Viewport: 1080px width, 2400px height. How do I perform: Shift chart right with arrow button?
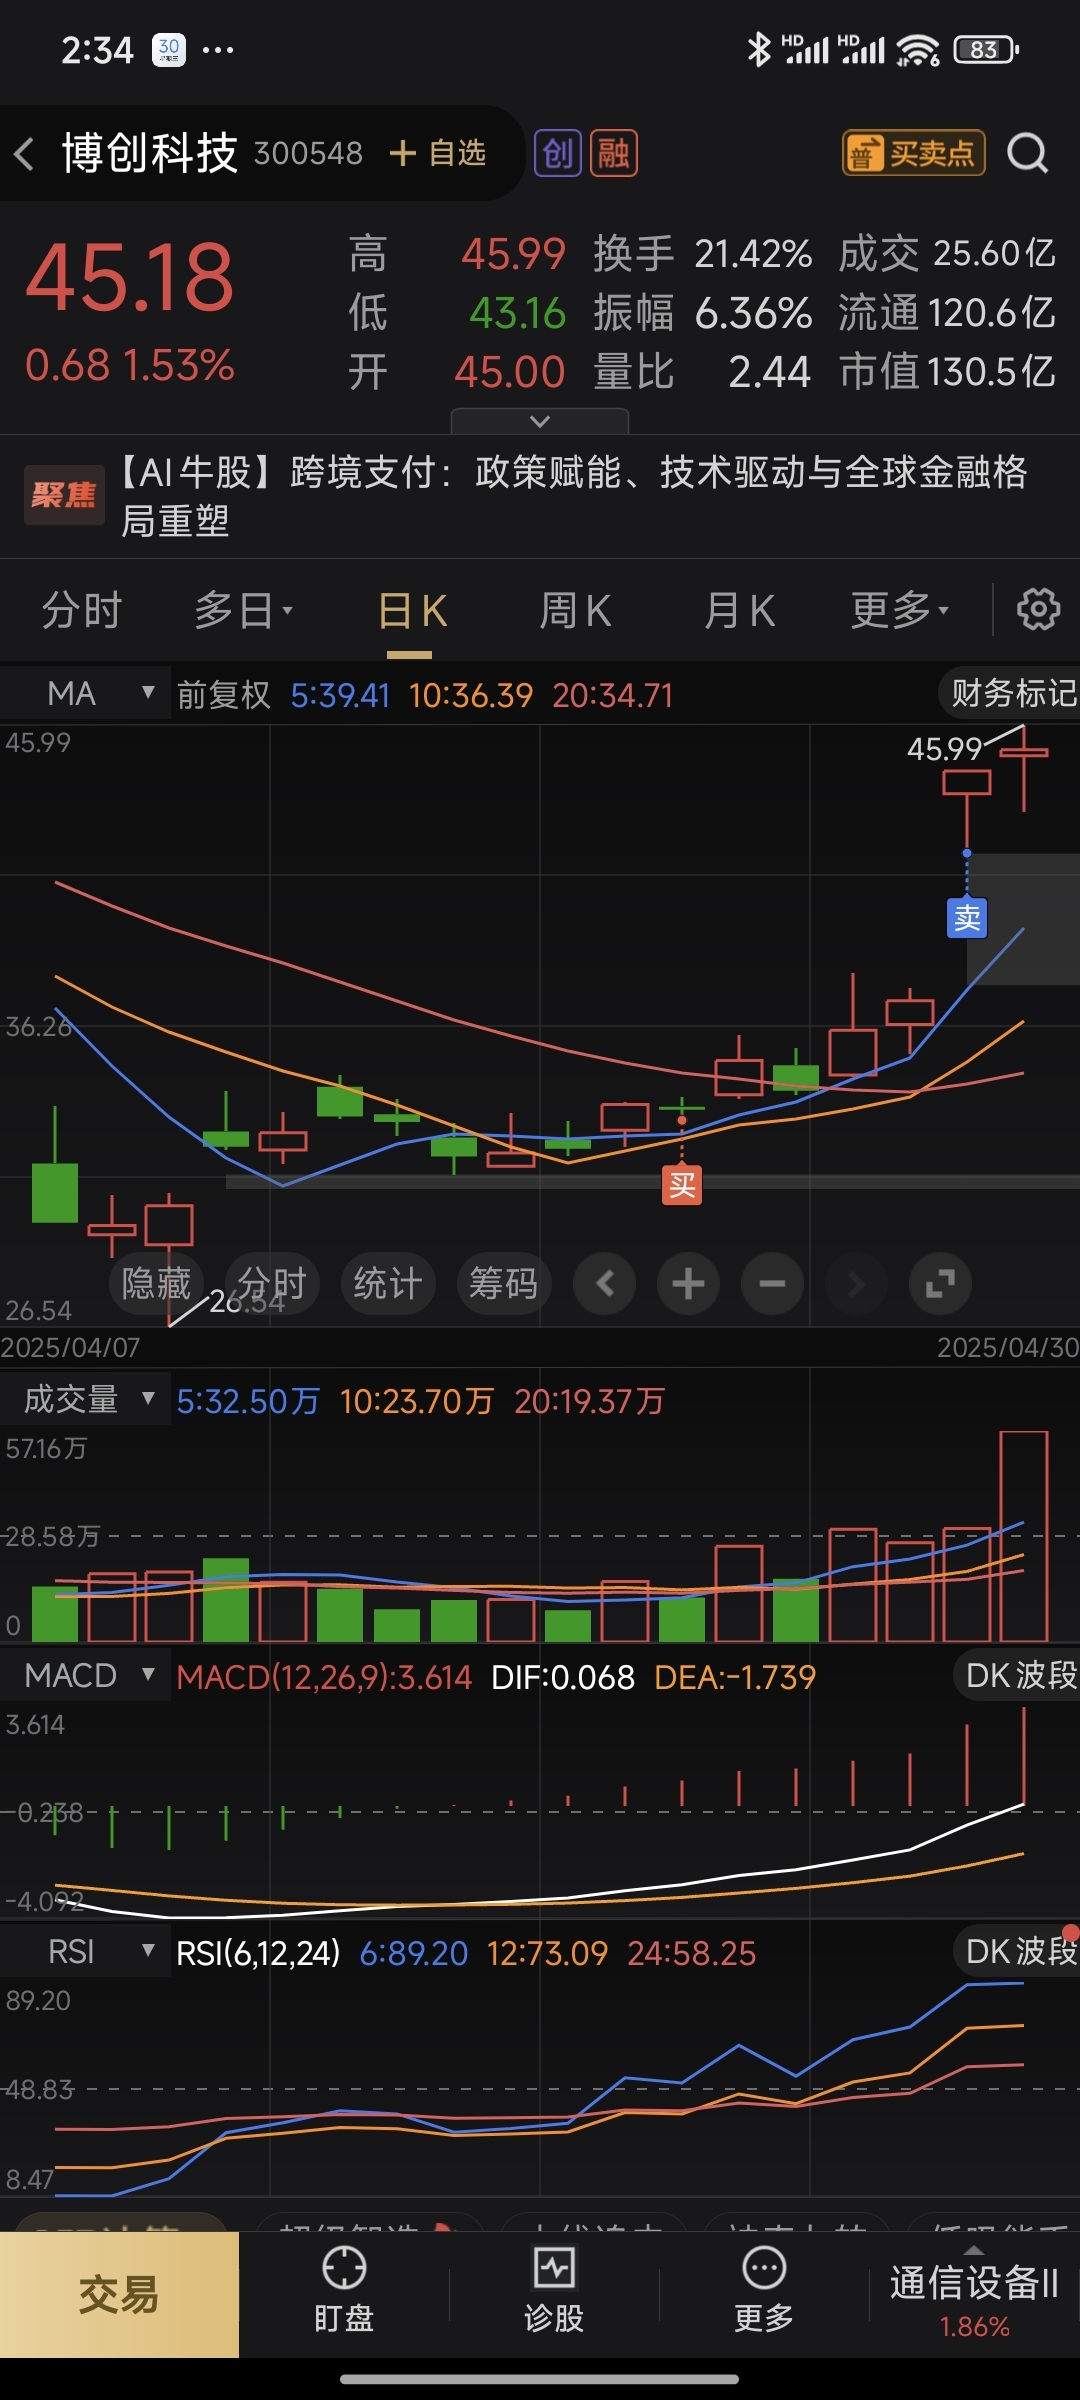(x=856, y=1283)
